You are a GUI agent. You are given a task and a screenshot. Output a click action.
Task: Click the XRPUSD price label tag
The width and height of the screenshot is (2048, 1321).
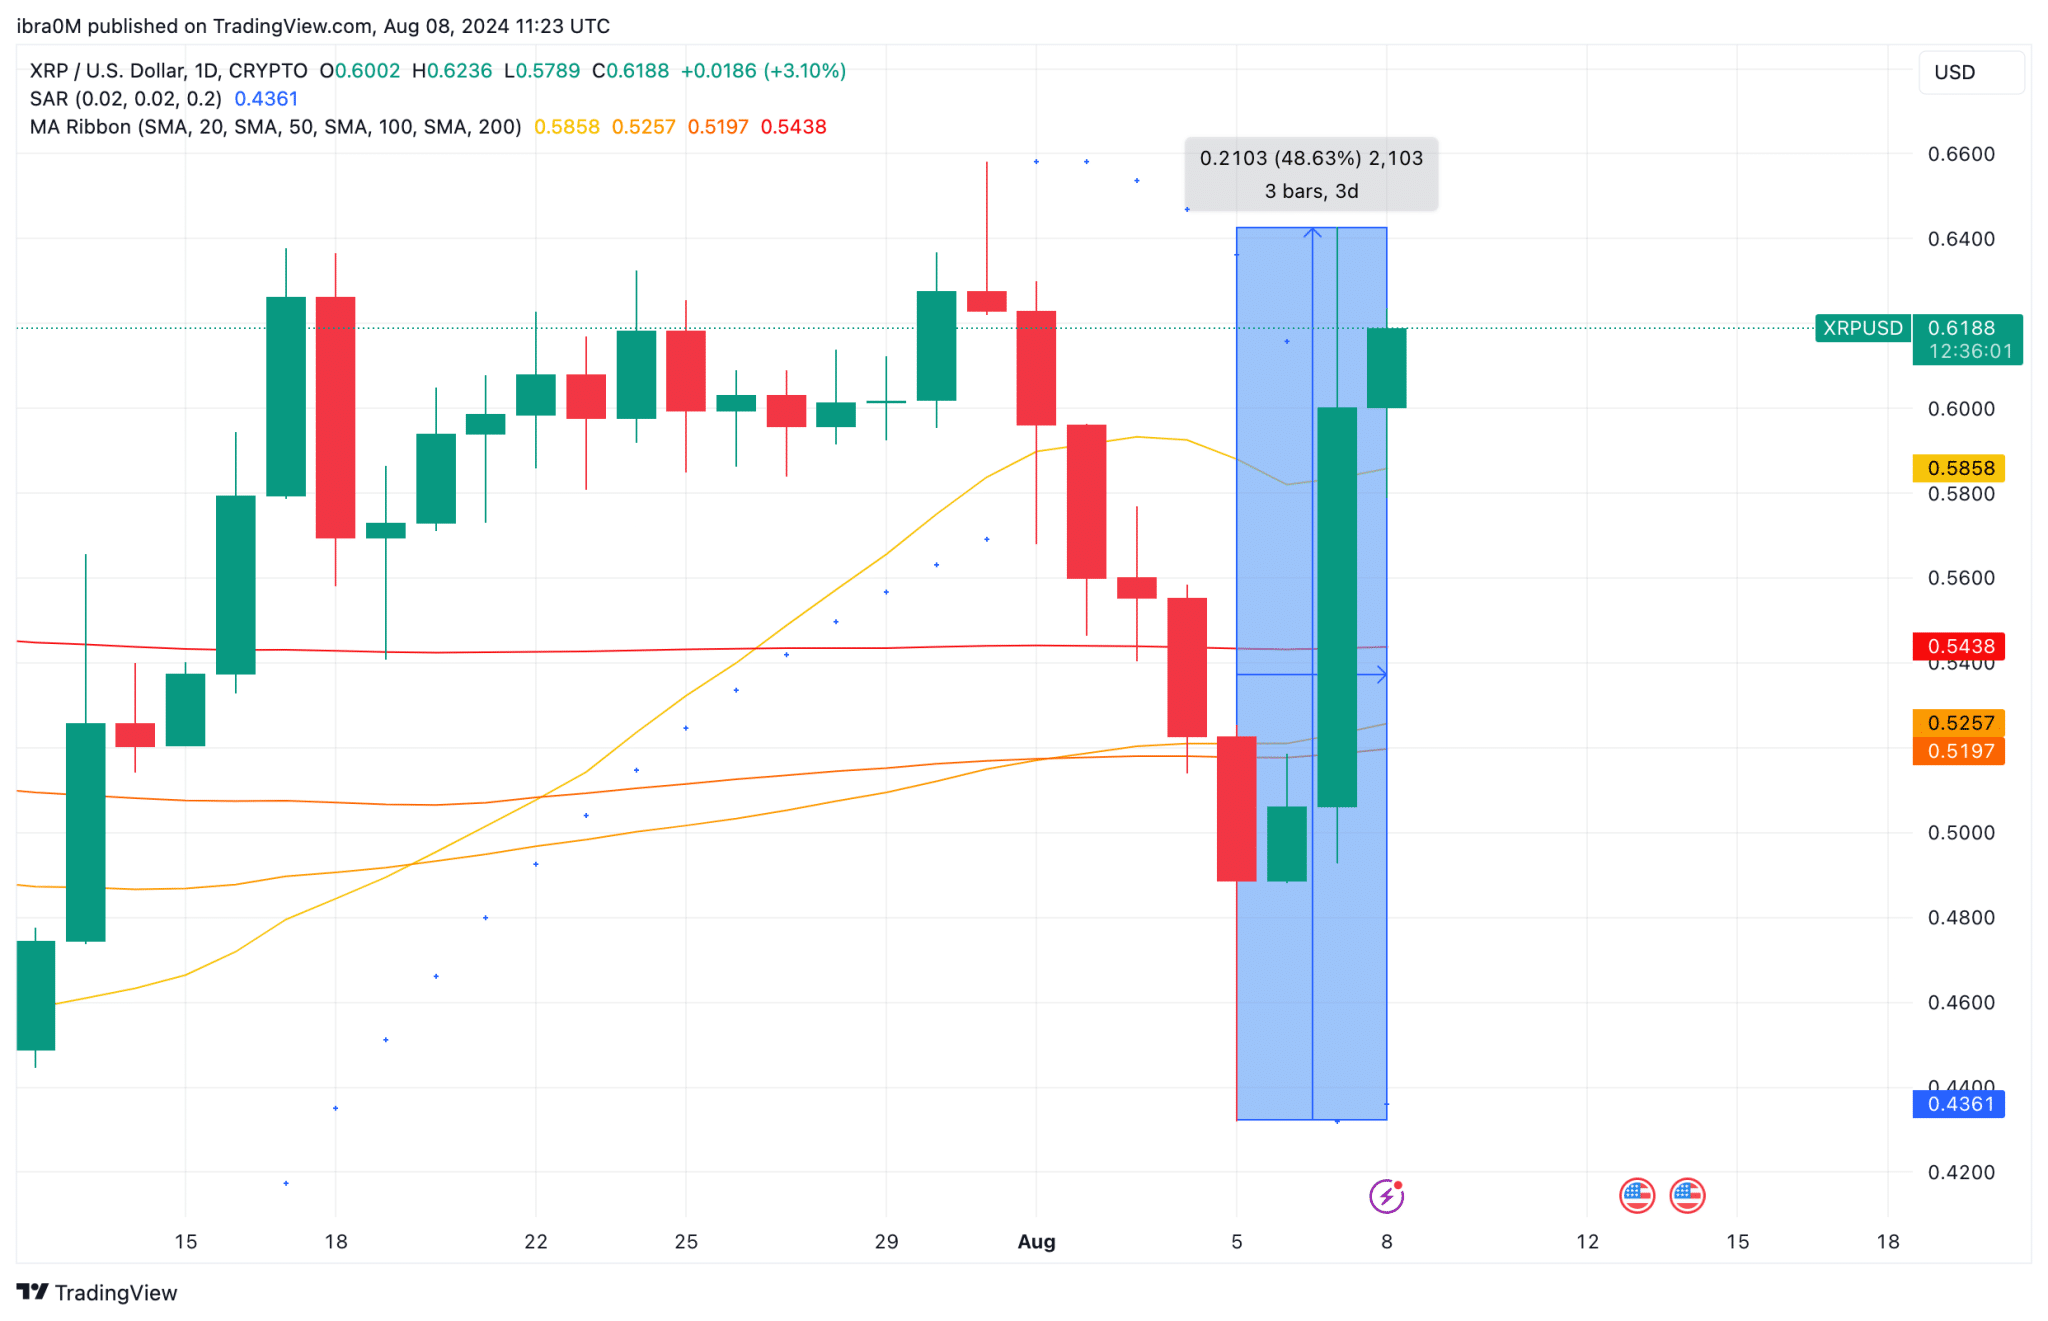click(1862, 328)
